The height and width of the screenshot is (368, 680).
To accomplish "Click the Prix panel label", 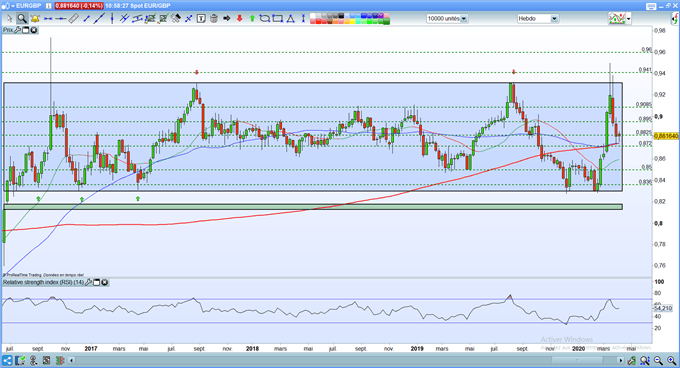I will (x=8, y=30).
